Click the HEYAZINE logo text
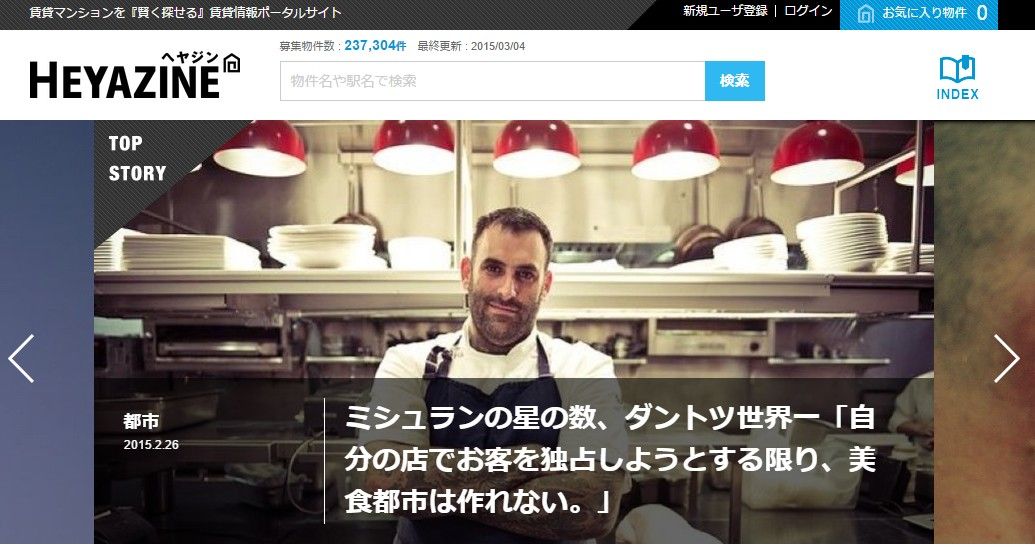 click(124, 81)
